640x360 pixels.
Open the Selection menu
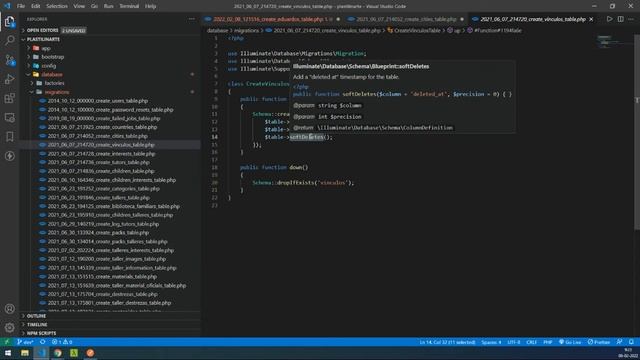(x=57, y=6)
